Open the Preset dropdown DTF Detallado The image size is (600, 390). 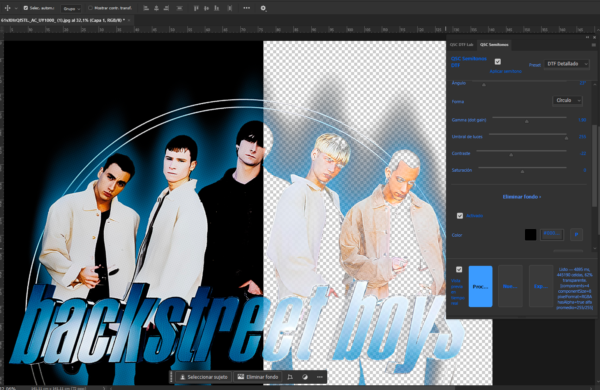[x=567, y=64]
